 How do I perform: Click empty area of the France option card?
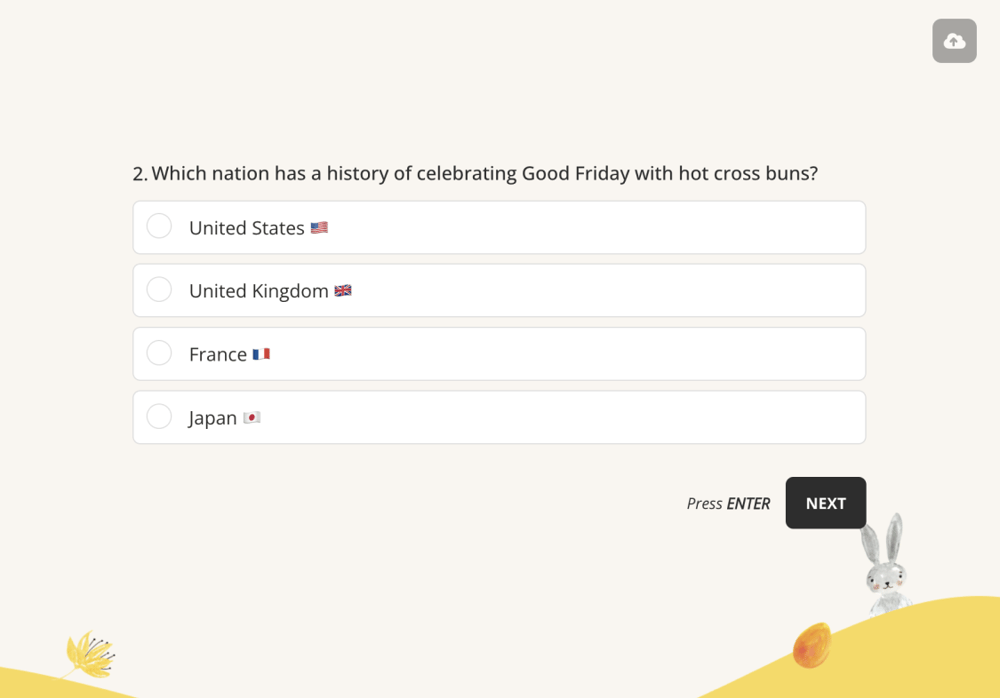coord(600,354)
